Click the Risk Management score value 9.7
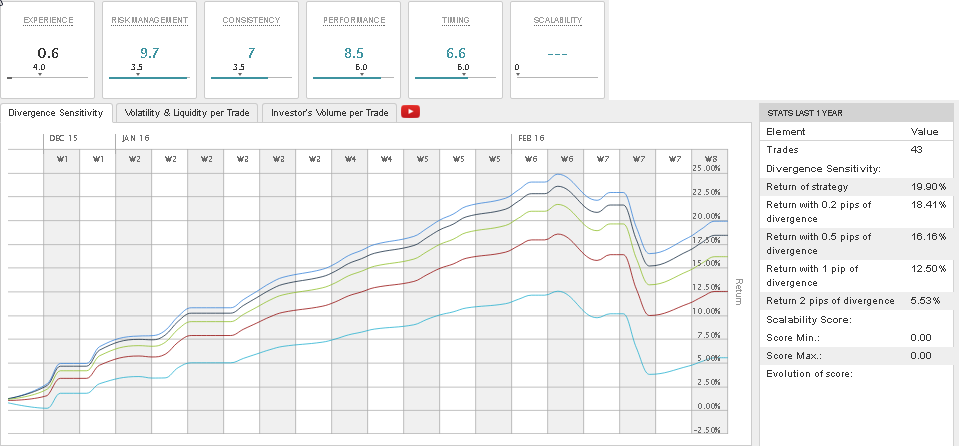The width and height of the screenshot is (960, 446). 150,52
